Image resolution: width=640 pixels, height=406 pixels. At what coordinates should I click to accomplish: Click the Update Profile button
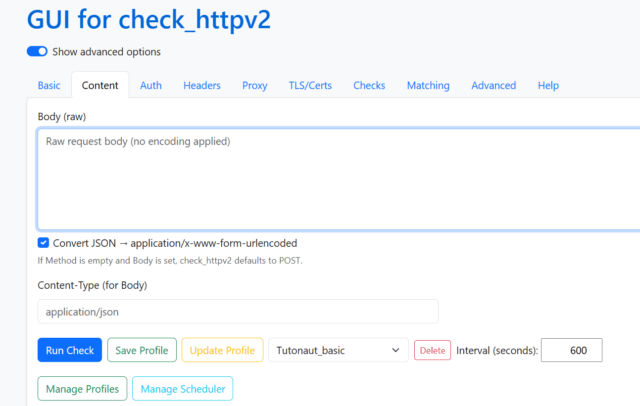pyautogui.click(x=222, y=350)
